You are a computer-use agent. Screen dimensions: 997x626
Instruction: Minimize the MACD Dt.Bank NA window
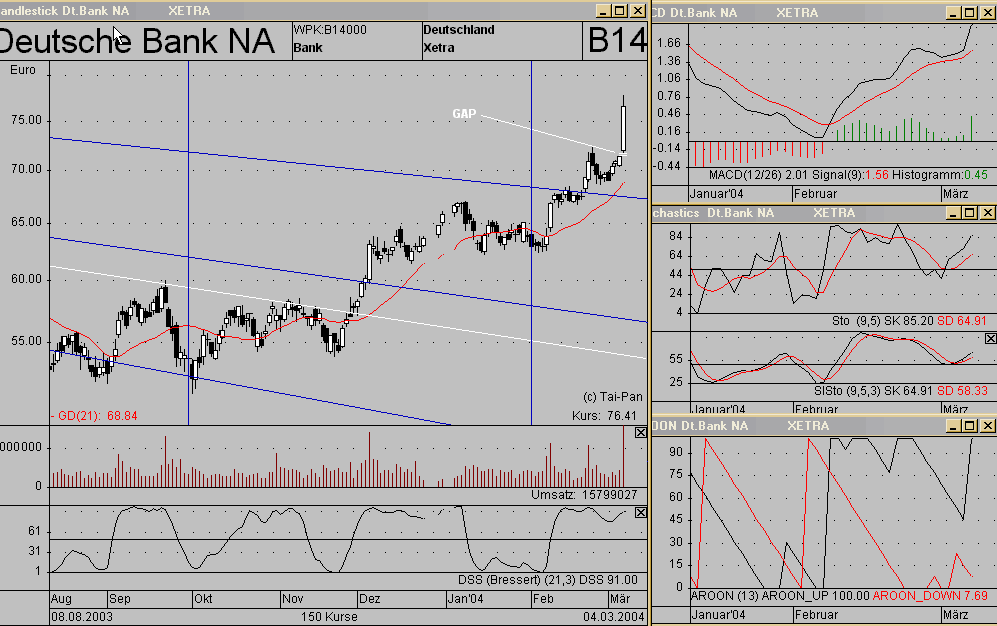point(952,13)
